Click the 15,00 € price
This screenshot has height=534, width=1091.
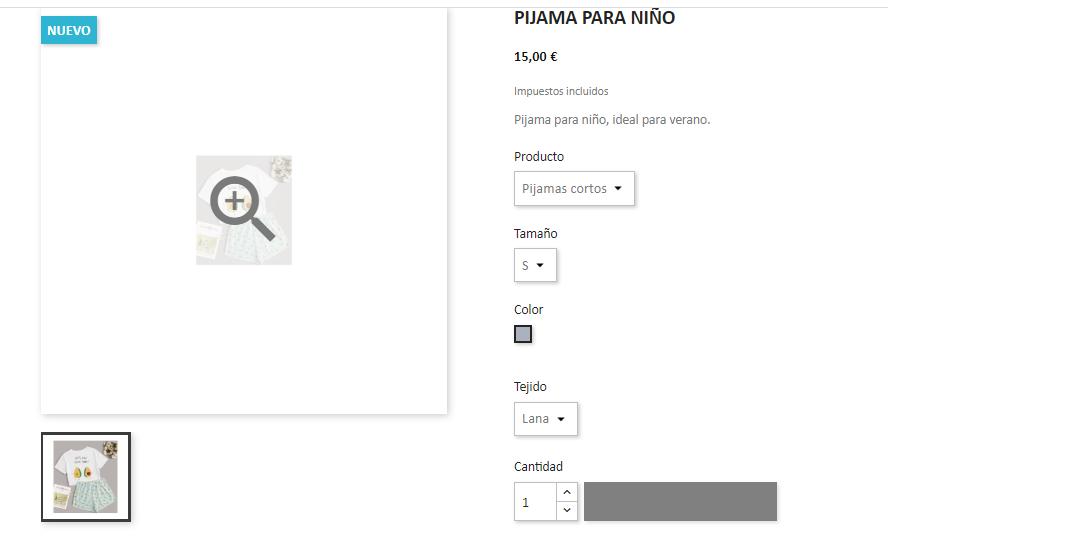pos(536,57)
